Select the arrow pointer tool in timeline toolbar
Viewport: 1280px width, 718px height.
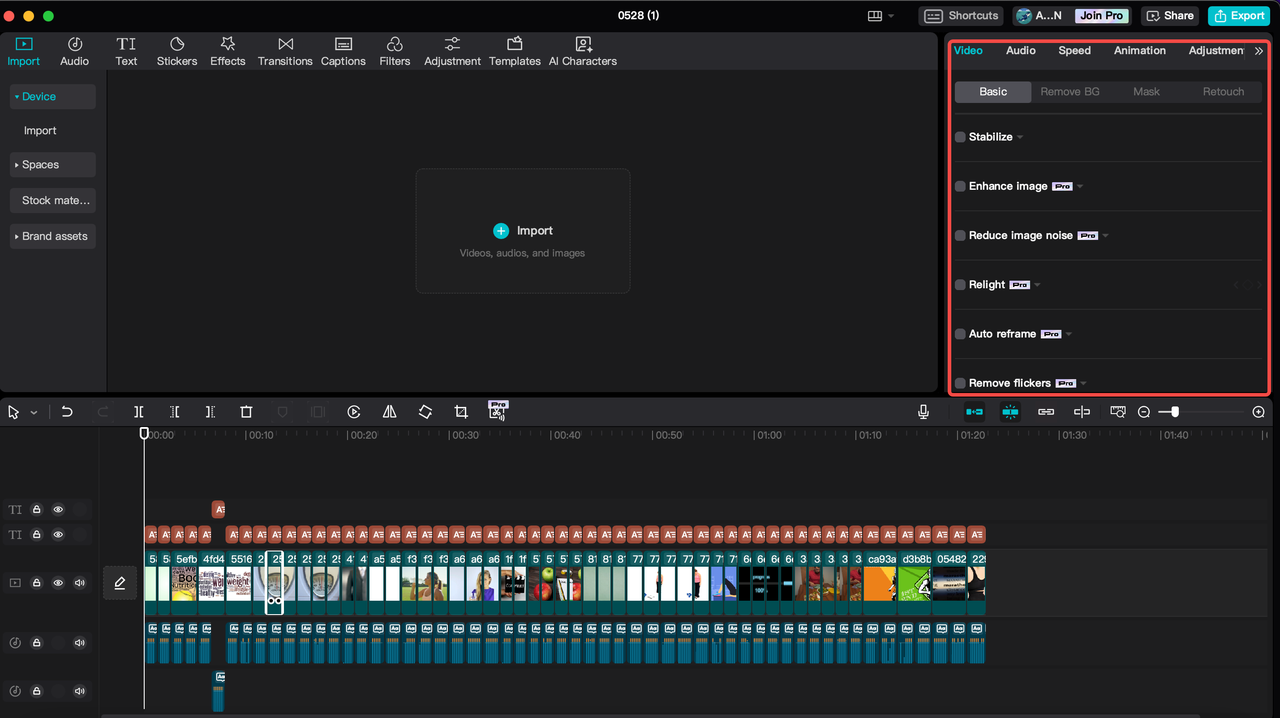(x=14, y=412)
